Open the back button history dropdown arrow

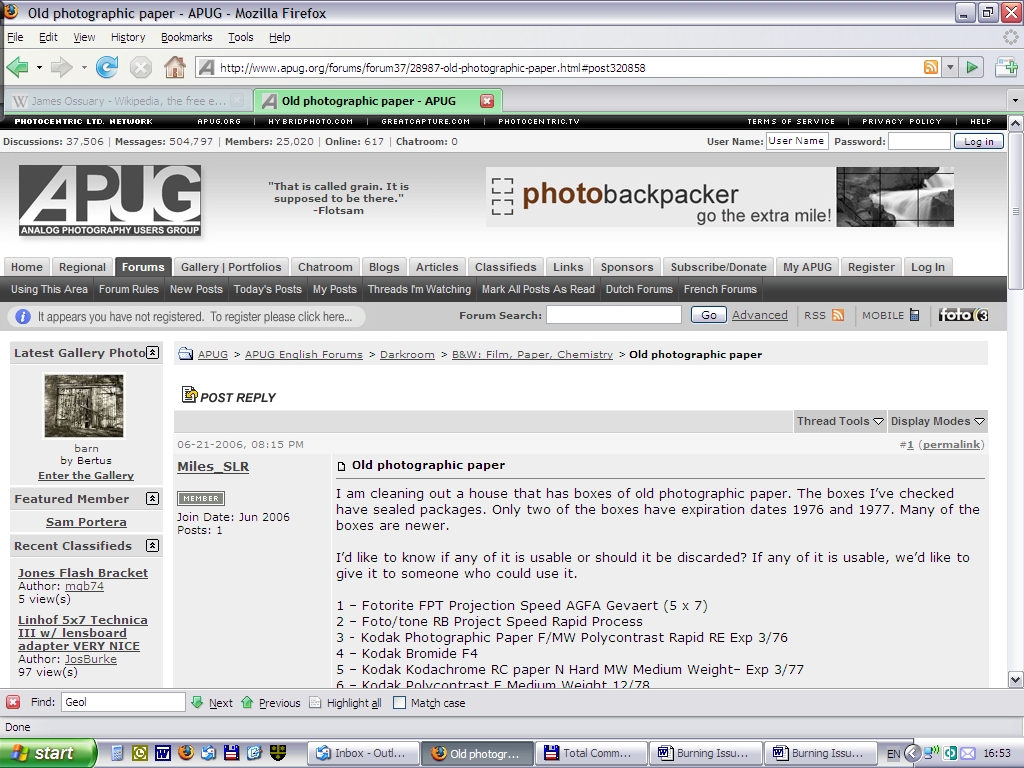[39, 67]
